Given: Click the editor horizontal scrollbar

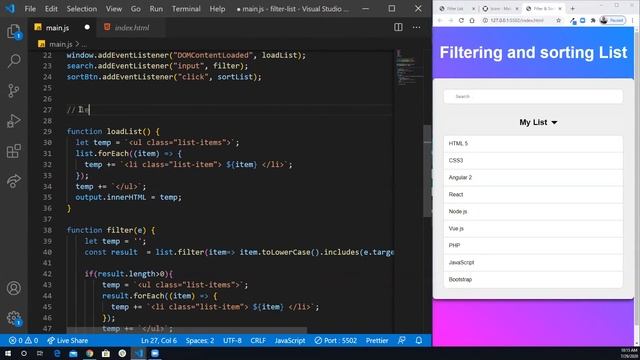Looking at the screenshot, I should (x=187, y=330).
